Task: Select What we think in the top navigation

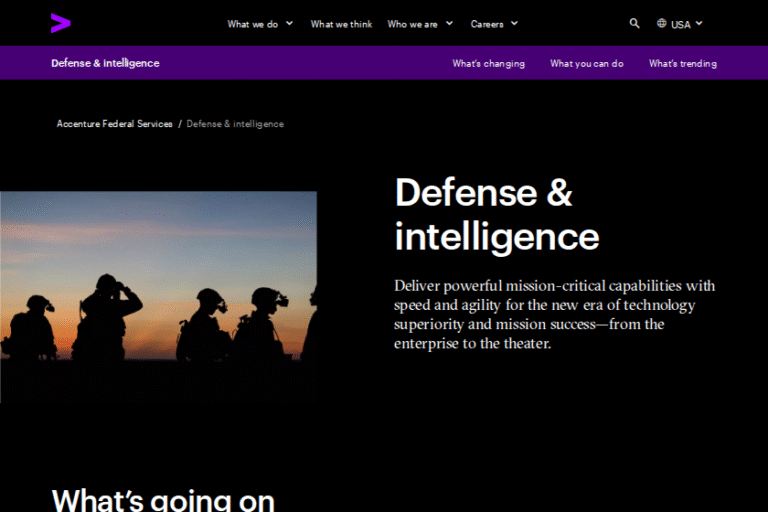Action: pos(341,24)
